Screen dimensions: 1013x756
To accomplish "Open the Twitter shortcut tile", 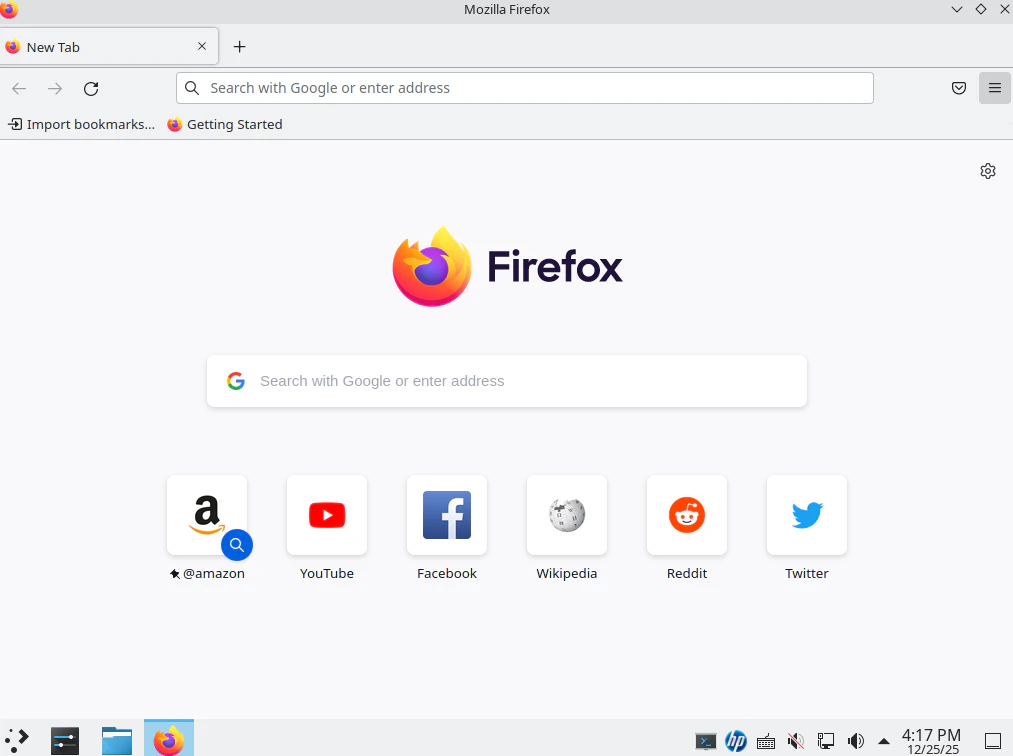I will coord(807,515).
